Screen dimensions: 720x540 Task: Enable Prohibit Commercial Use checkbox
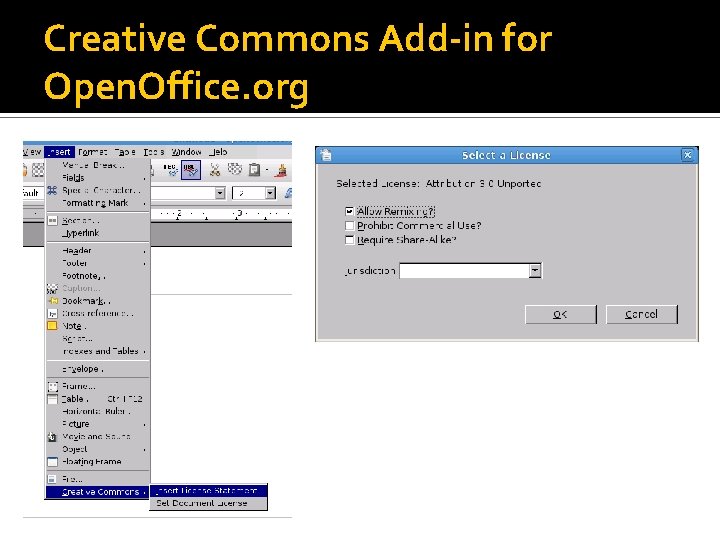tap(349, 225)
